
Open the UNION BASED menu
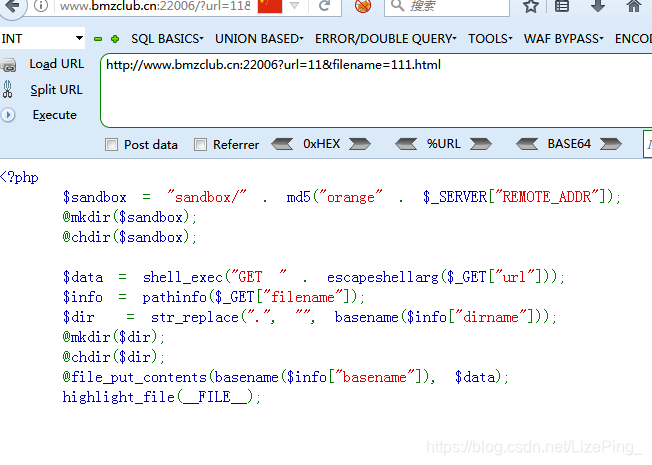[x=259, y=39]
